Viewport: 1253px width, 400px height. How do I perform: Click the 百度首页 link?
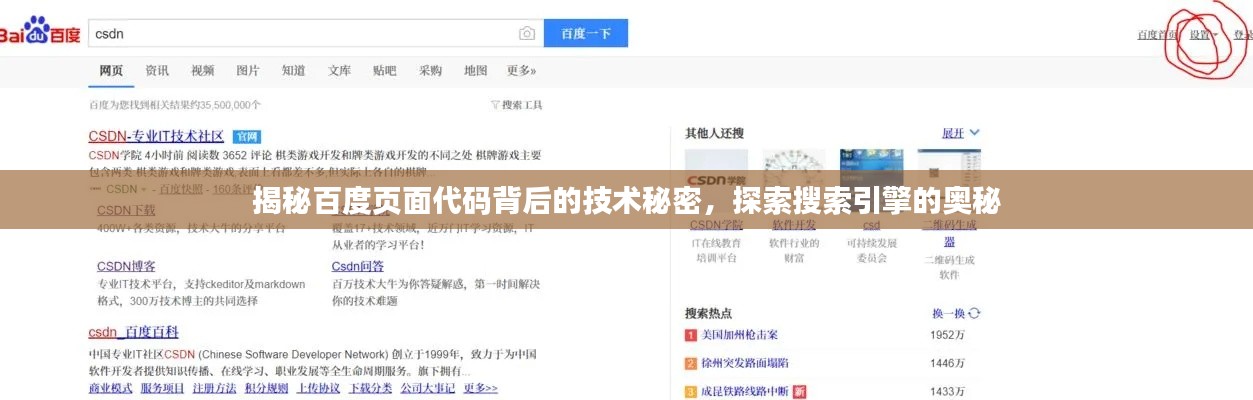[1156, 34]
